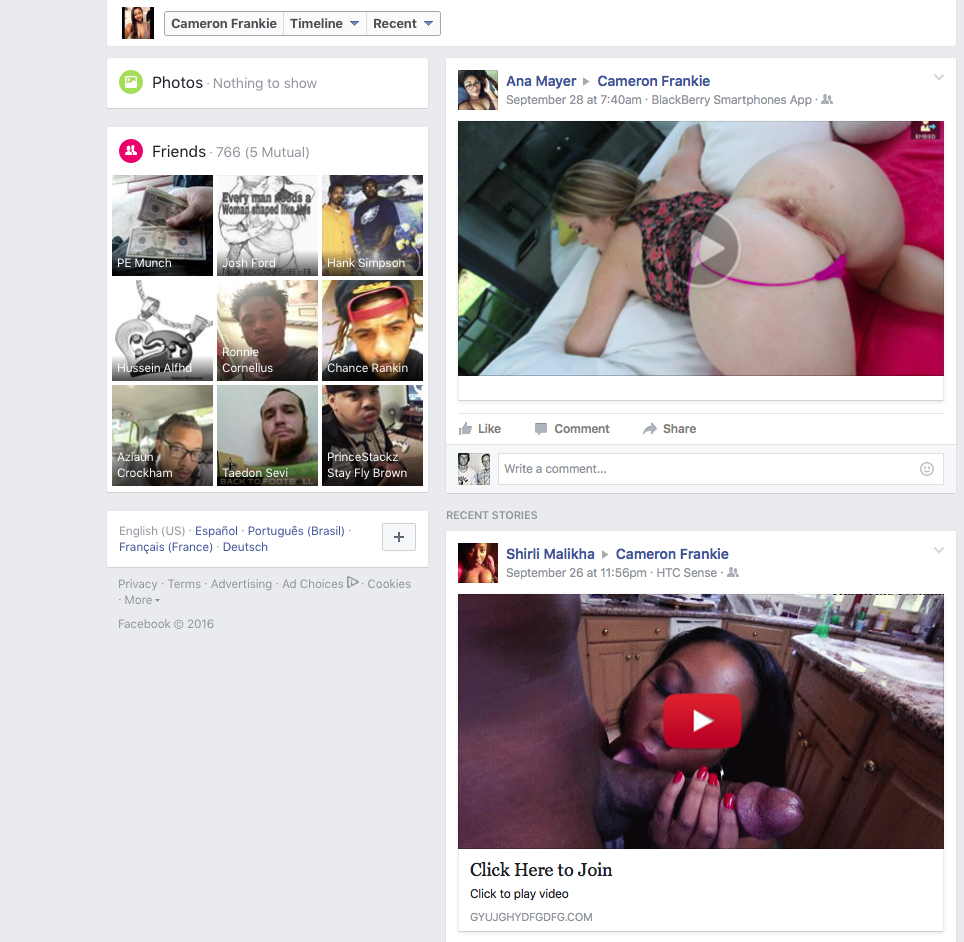
Task: Switch the language to Español
Action: [216, 530]
